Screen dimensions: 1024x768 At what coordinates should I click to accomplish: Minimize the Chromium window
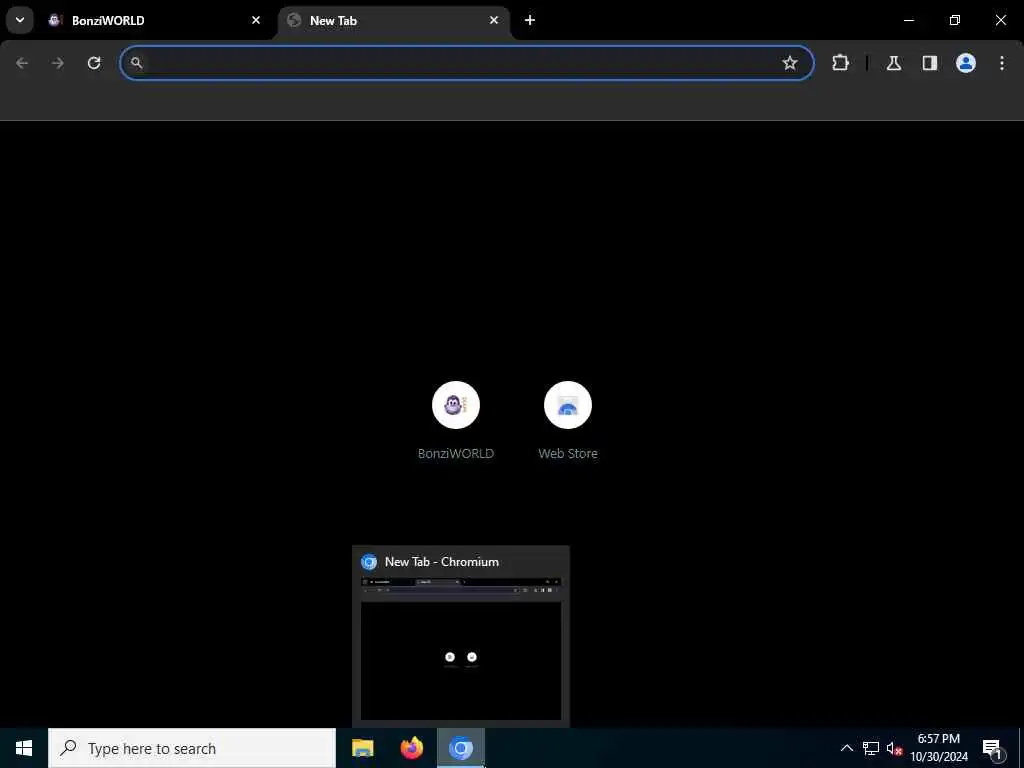[908, 20]
